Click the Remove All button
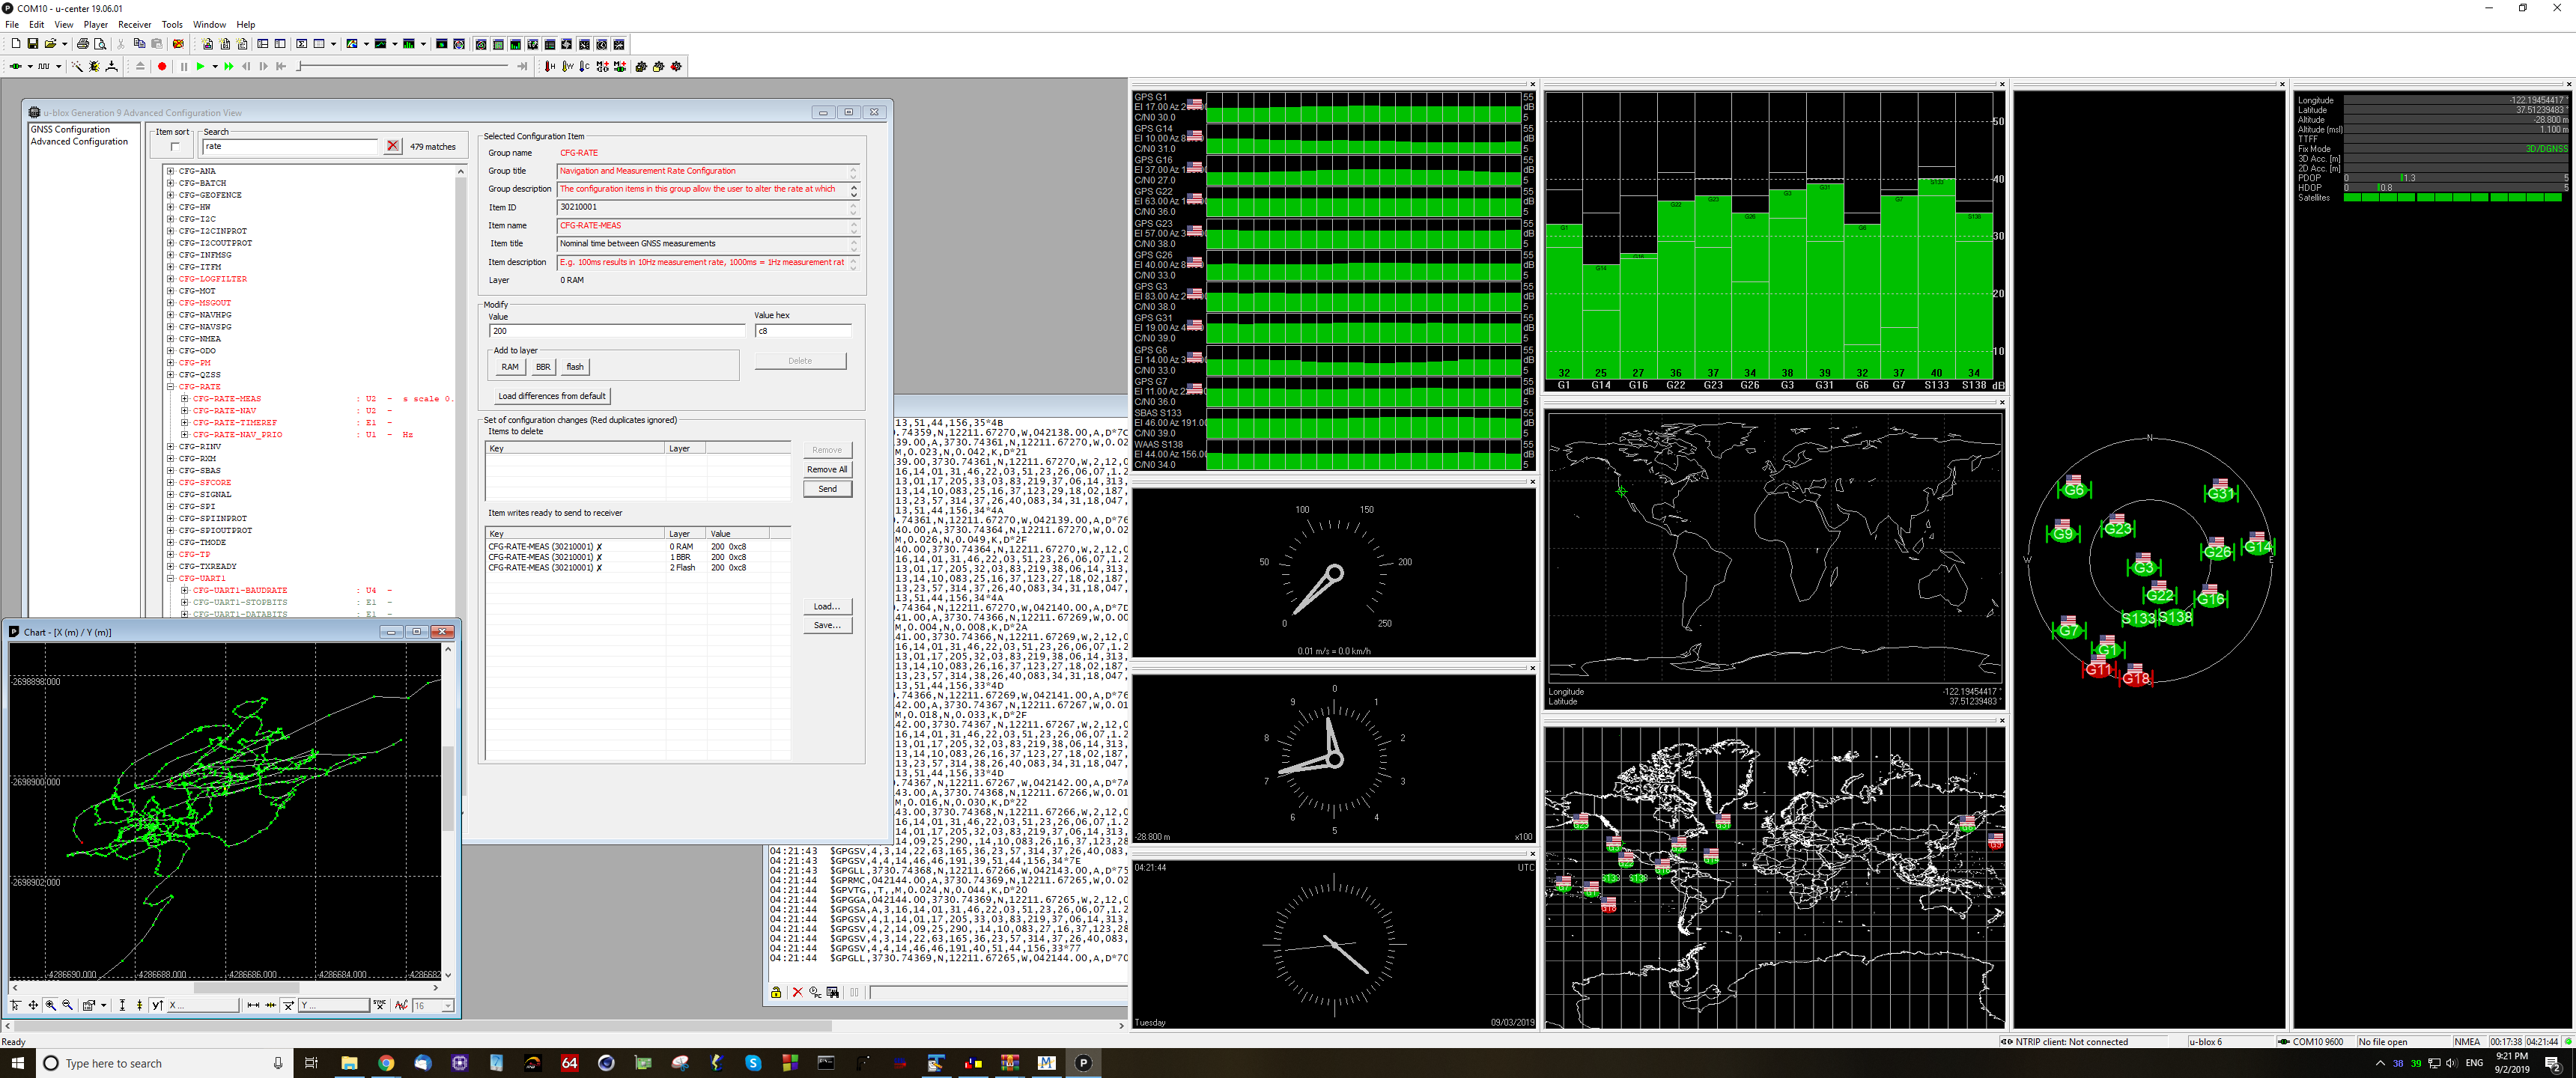2576x1078 pixels. tap(827, 469)
